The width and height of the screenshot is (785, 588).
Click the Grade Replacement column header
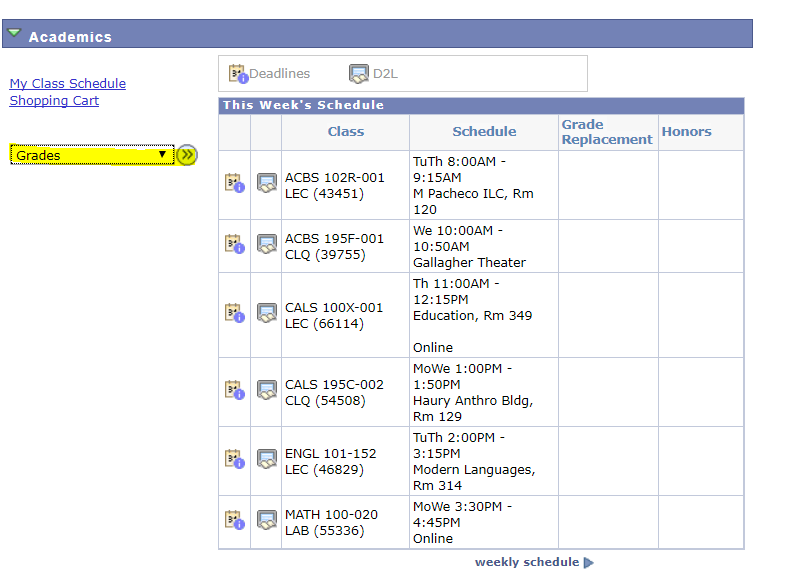click(x=606, y=132)
